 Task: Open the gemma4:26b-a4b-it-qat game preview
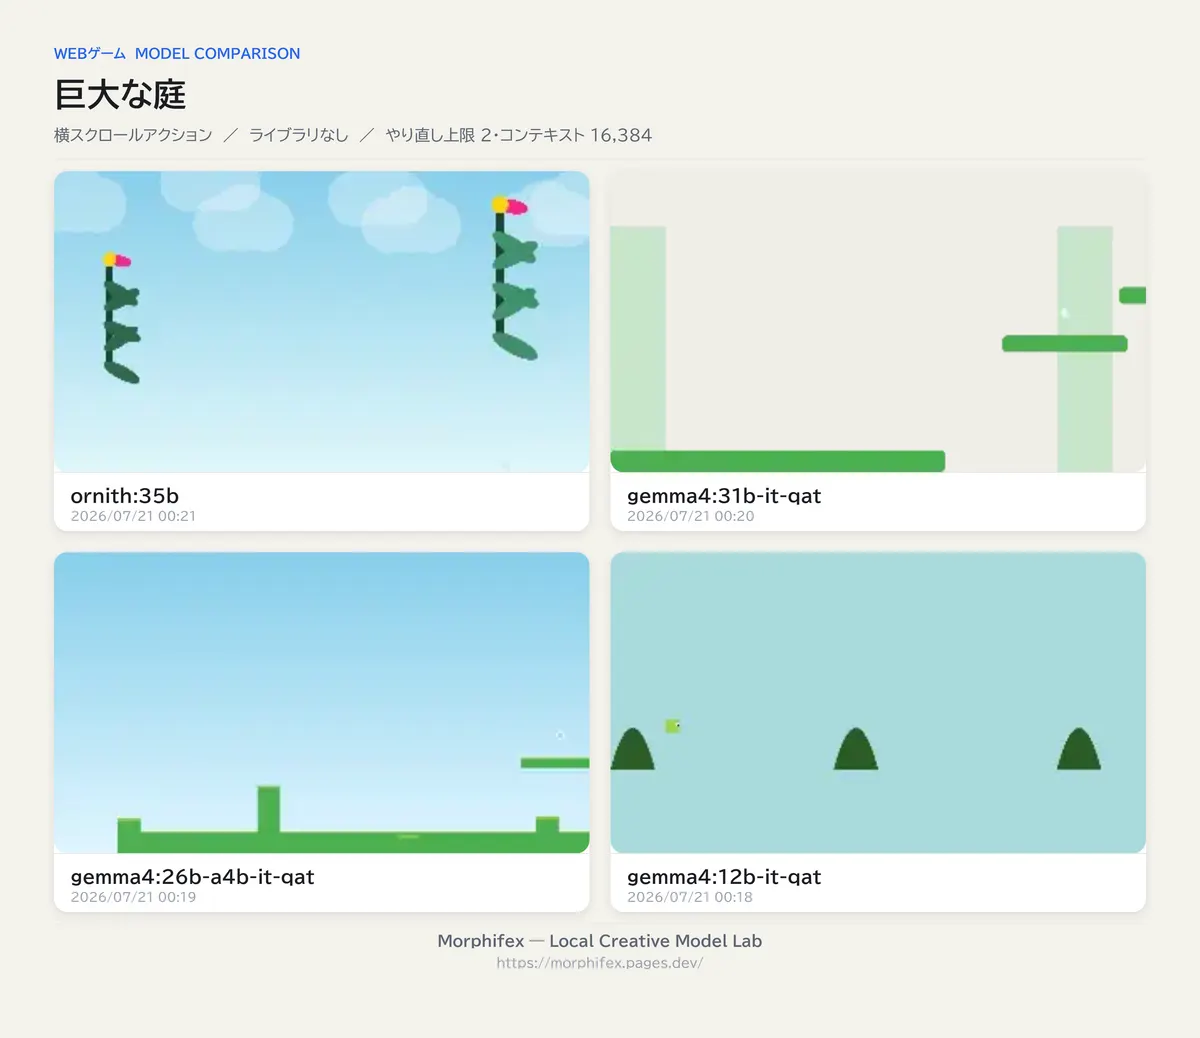click(x=321, y=702)
